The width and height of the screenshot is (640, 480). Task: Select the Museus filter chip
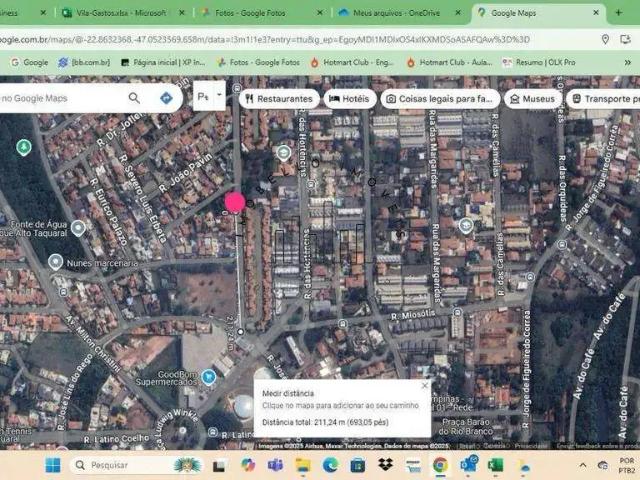pyautogui.click(x=533, y=99)
